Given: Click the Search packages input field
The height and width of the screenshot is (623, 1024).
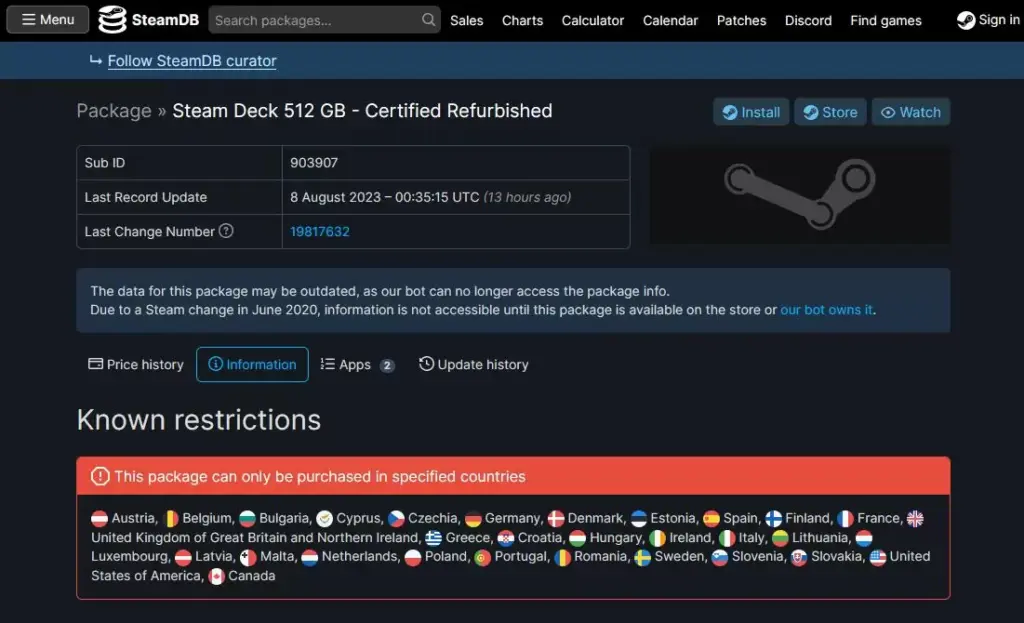Looking at the screenshot, I should pos(324,20).
